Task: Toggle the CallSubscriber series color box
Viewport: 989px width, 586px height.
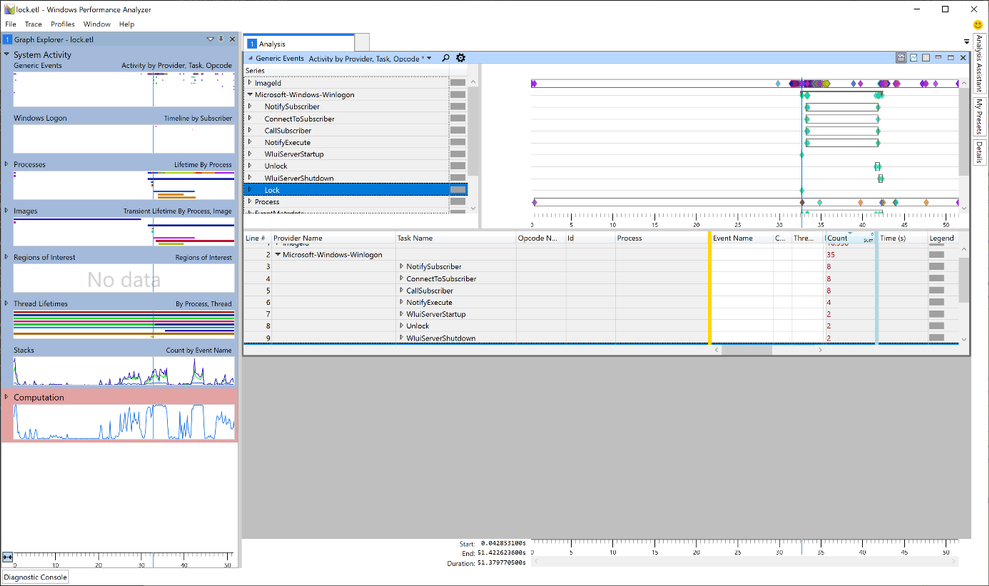Action: (458, 131)
